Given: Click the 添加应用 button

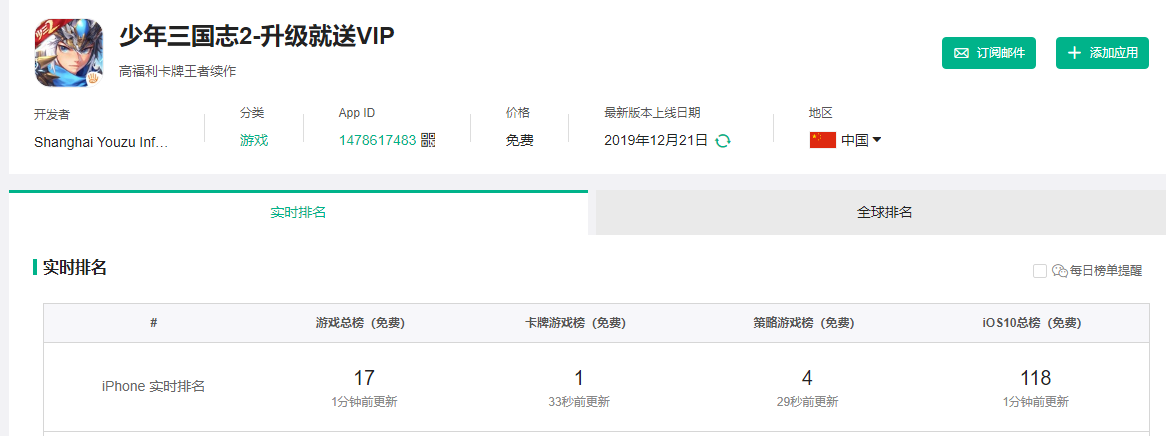Looking at the screenshot, I should tap(1102, 53).
